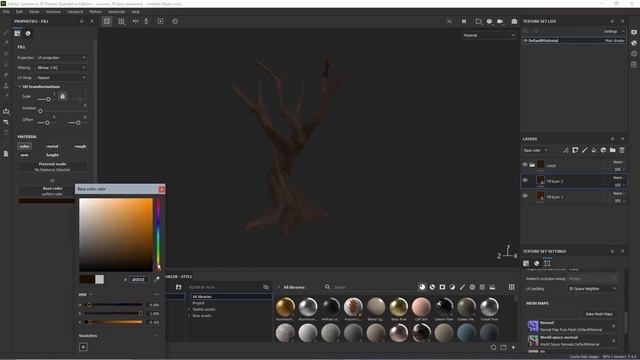The image size is (640, 360).
Task: Click the video camera icon in toolbar
Action: tap(500, 21)
